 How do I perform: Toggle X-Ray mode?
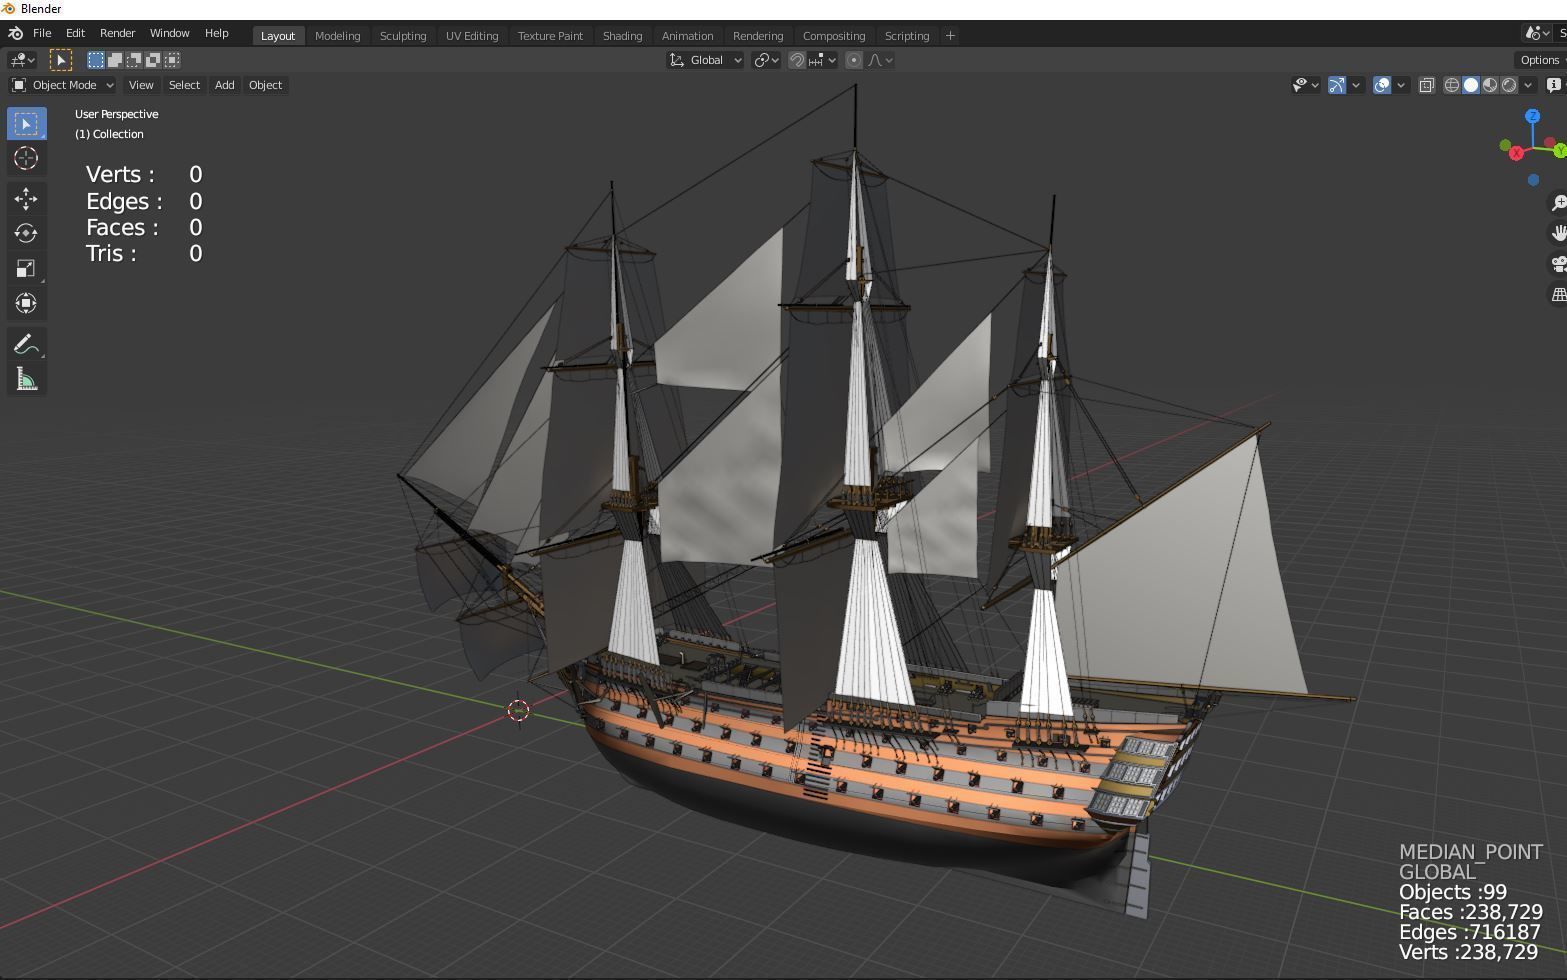click(1427, 85)
